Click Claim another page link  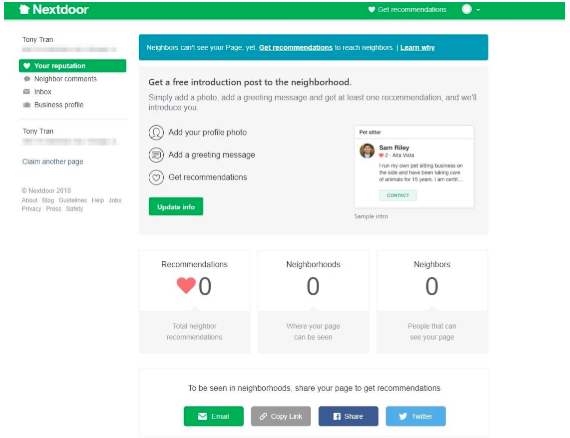[53, 161]
